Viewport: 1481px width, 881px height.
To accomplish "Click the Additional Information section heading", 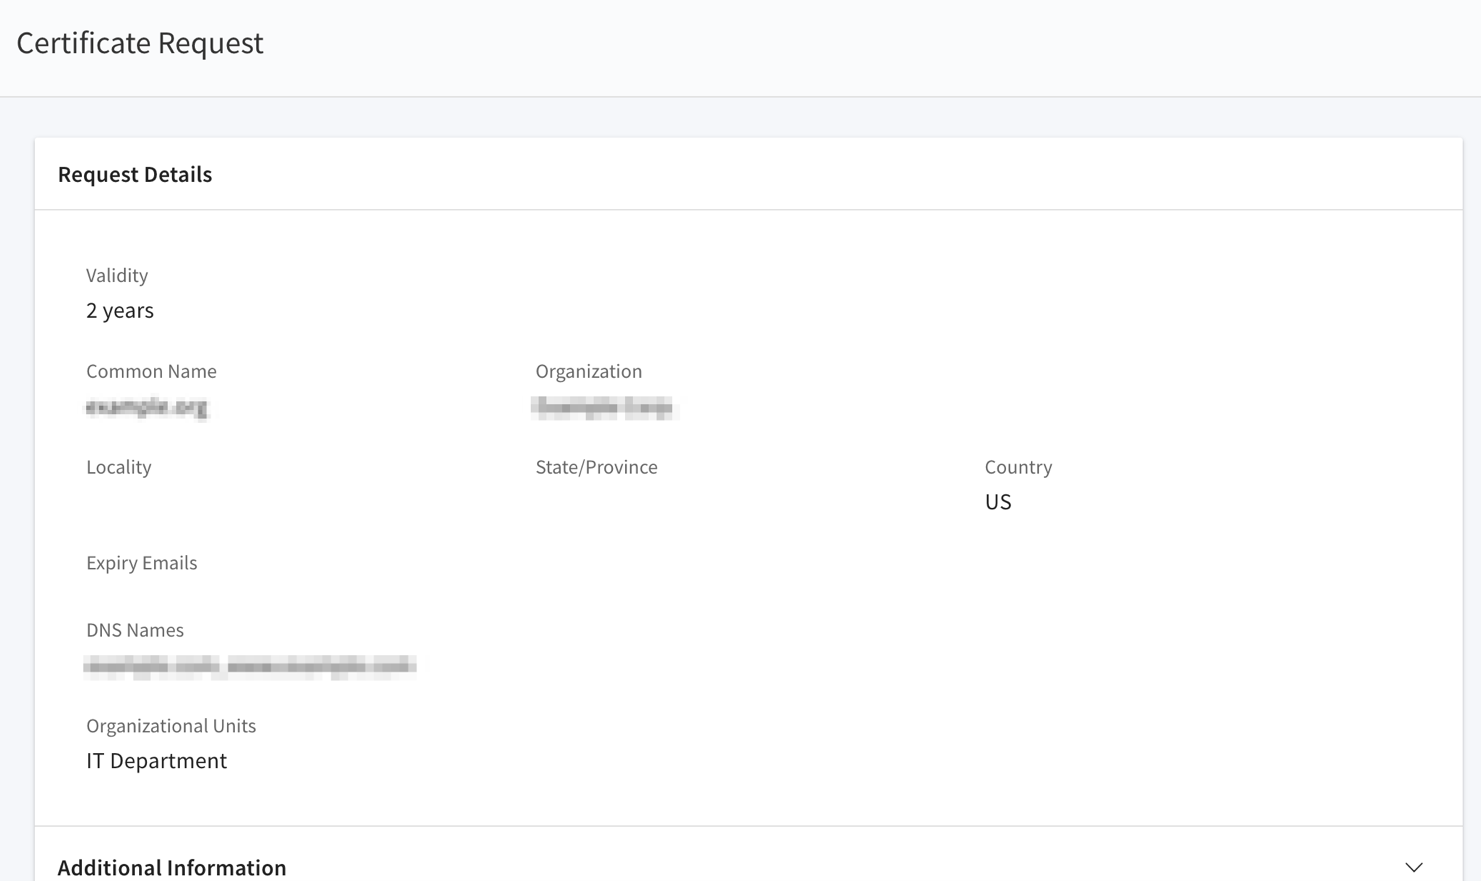I will [x=172, y=867].
